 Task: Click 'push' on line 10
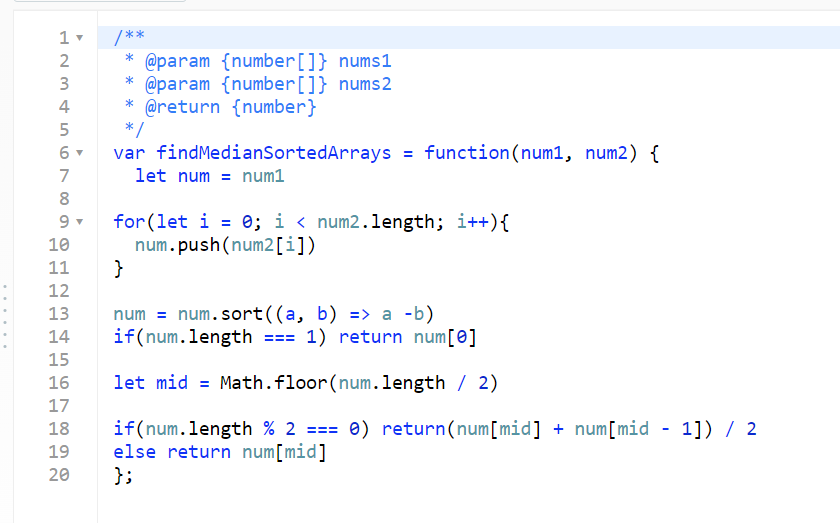tap(199, 245)
